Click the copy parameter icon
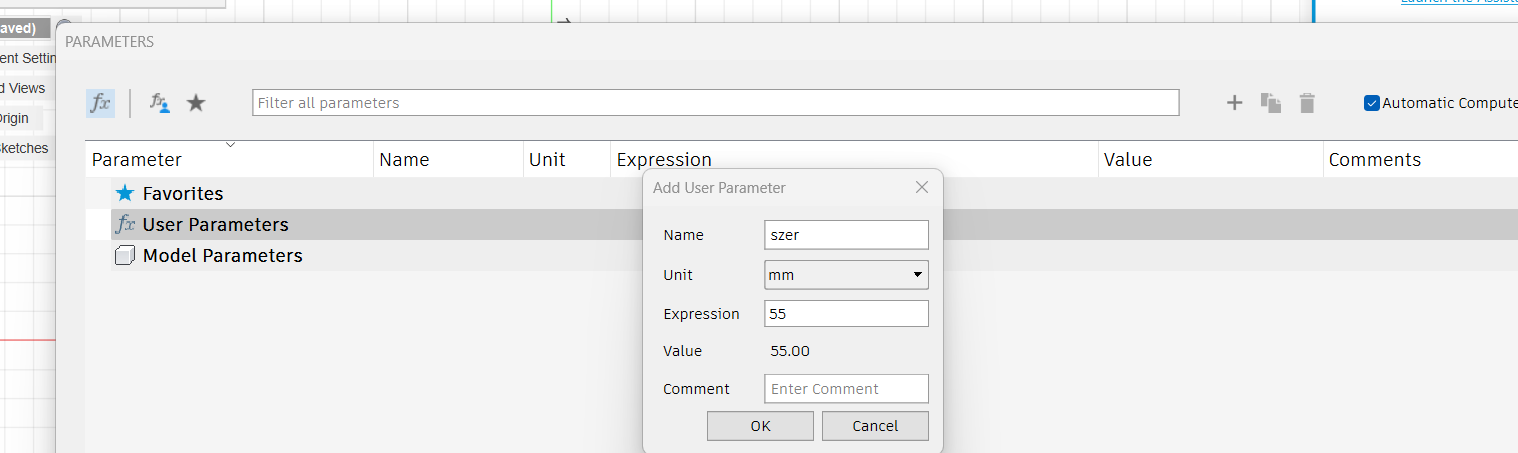Image resolution: width=1518 pixels, height=453 pixels. click(1270, 103)
